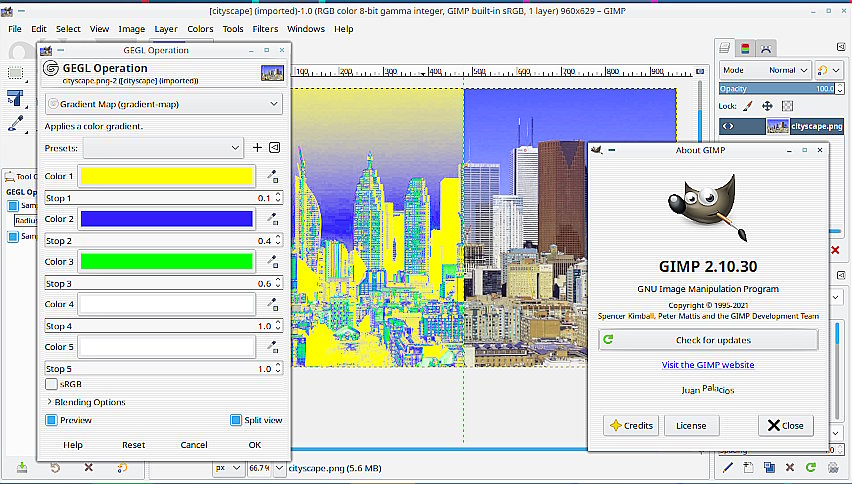The height and width of the screenshot is (484, 852).
Task: Save current settings as a named preset
Action: pyautogui.click(x=257, y=148)
